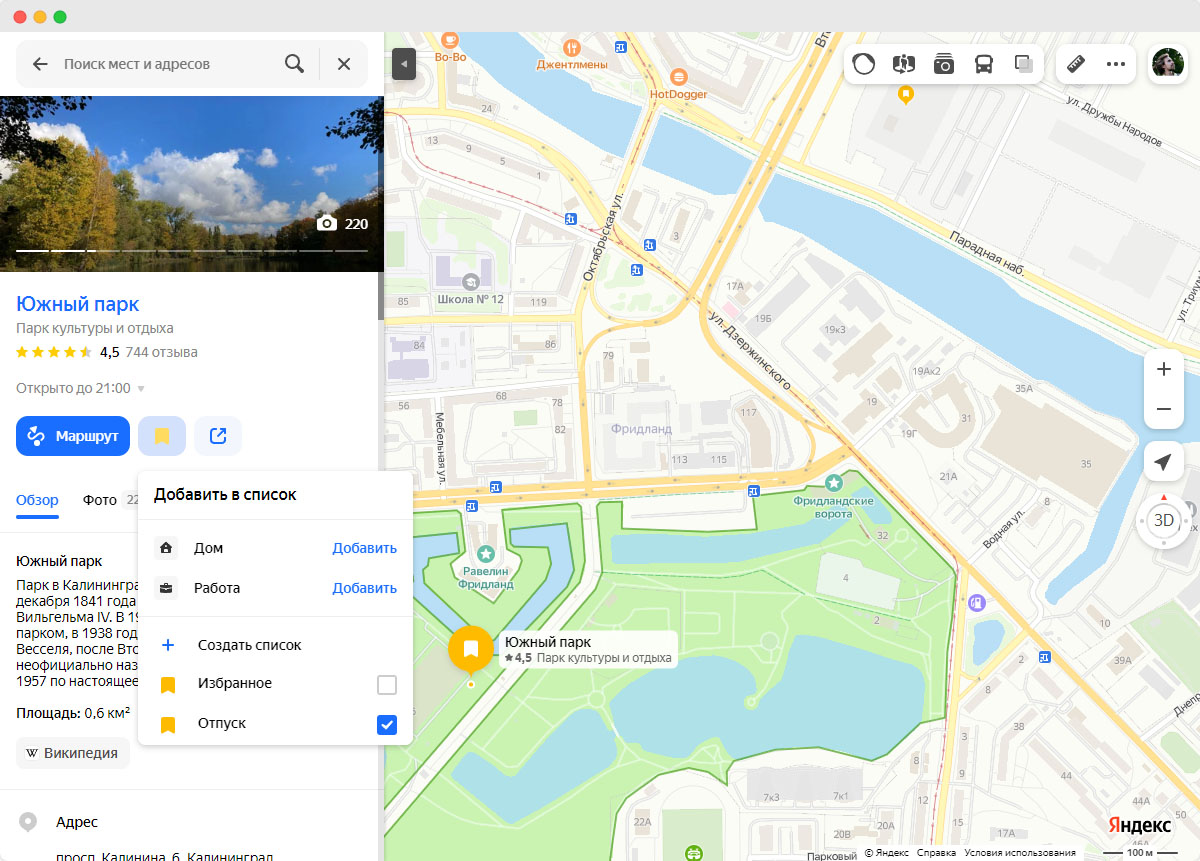
Task: Click the zoom in plus button
Action: 1163,369
